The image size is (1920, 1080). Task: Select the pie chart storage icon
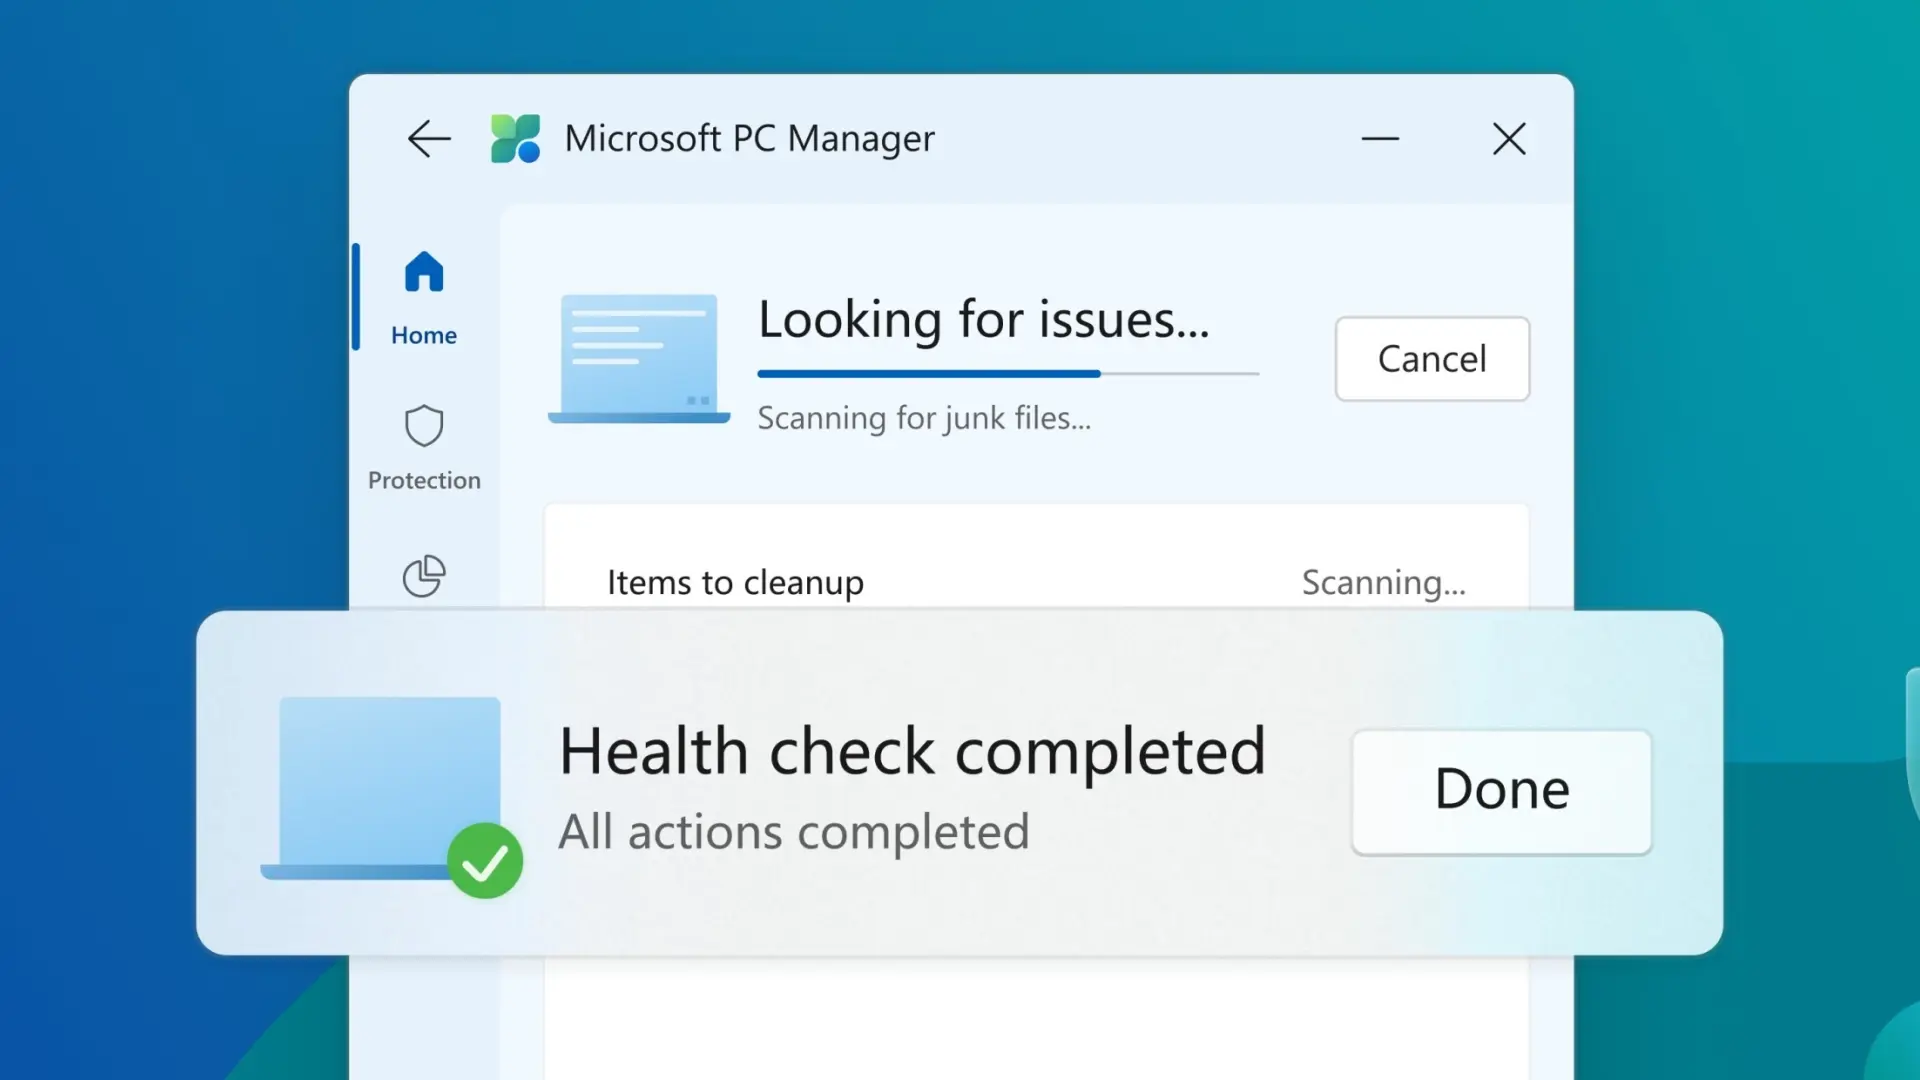tap(424, 576)
